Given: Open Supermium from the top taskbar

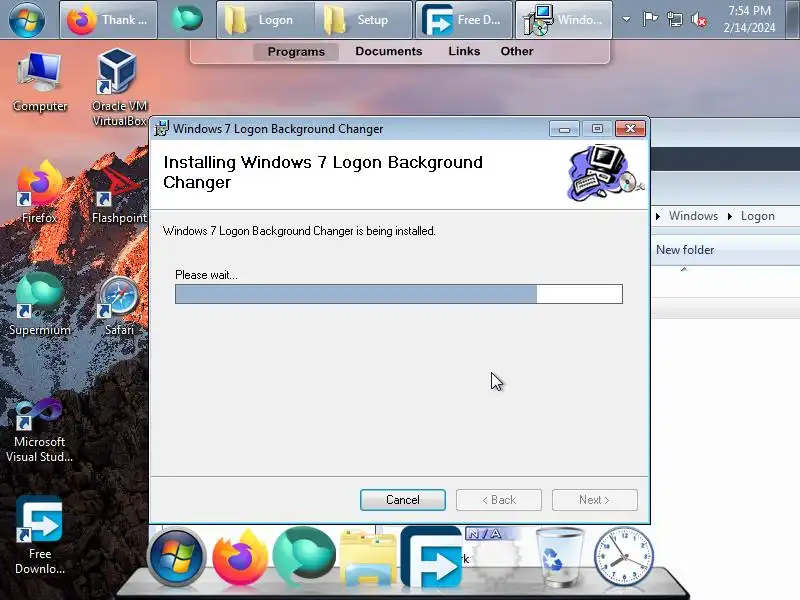Looking at the screenshot, I should point(187,19).
